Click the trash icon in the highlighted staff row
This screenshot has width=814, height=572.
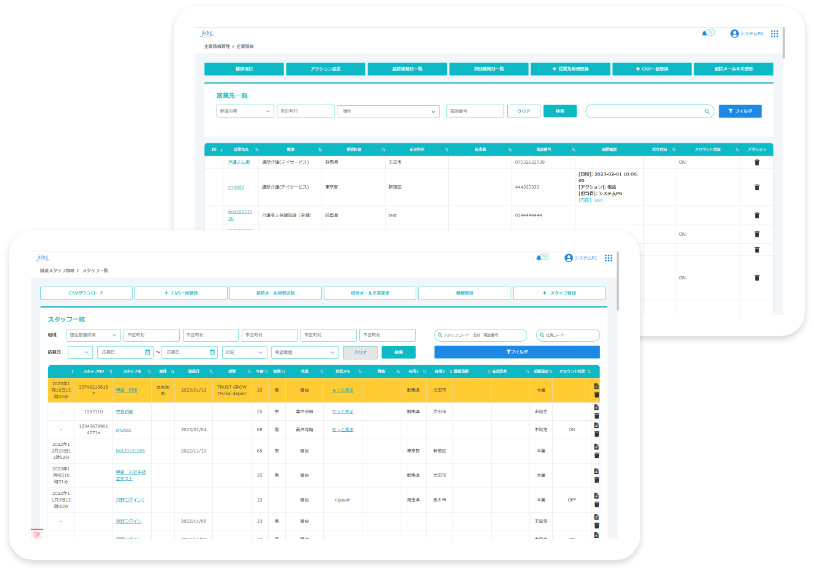[x=596, y=395]
